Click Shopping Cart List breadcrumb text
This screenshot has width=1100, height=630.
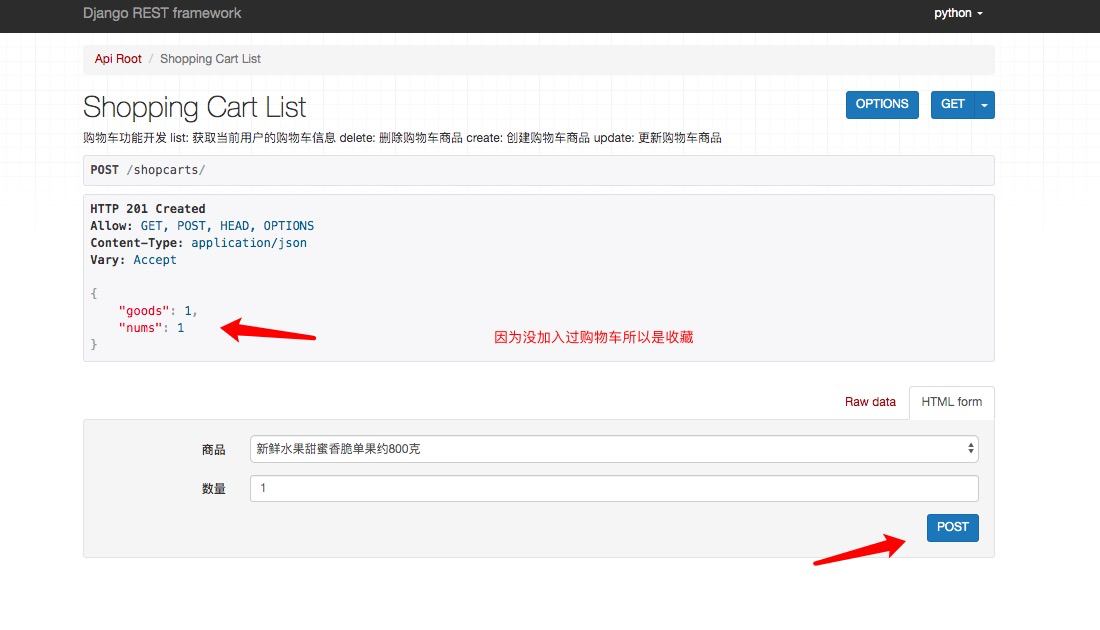210,59
